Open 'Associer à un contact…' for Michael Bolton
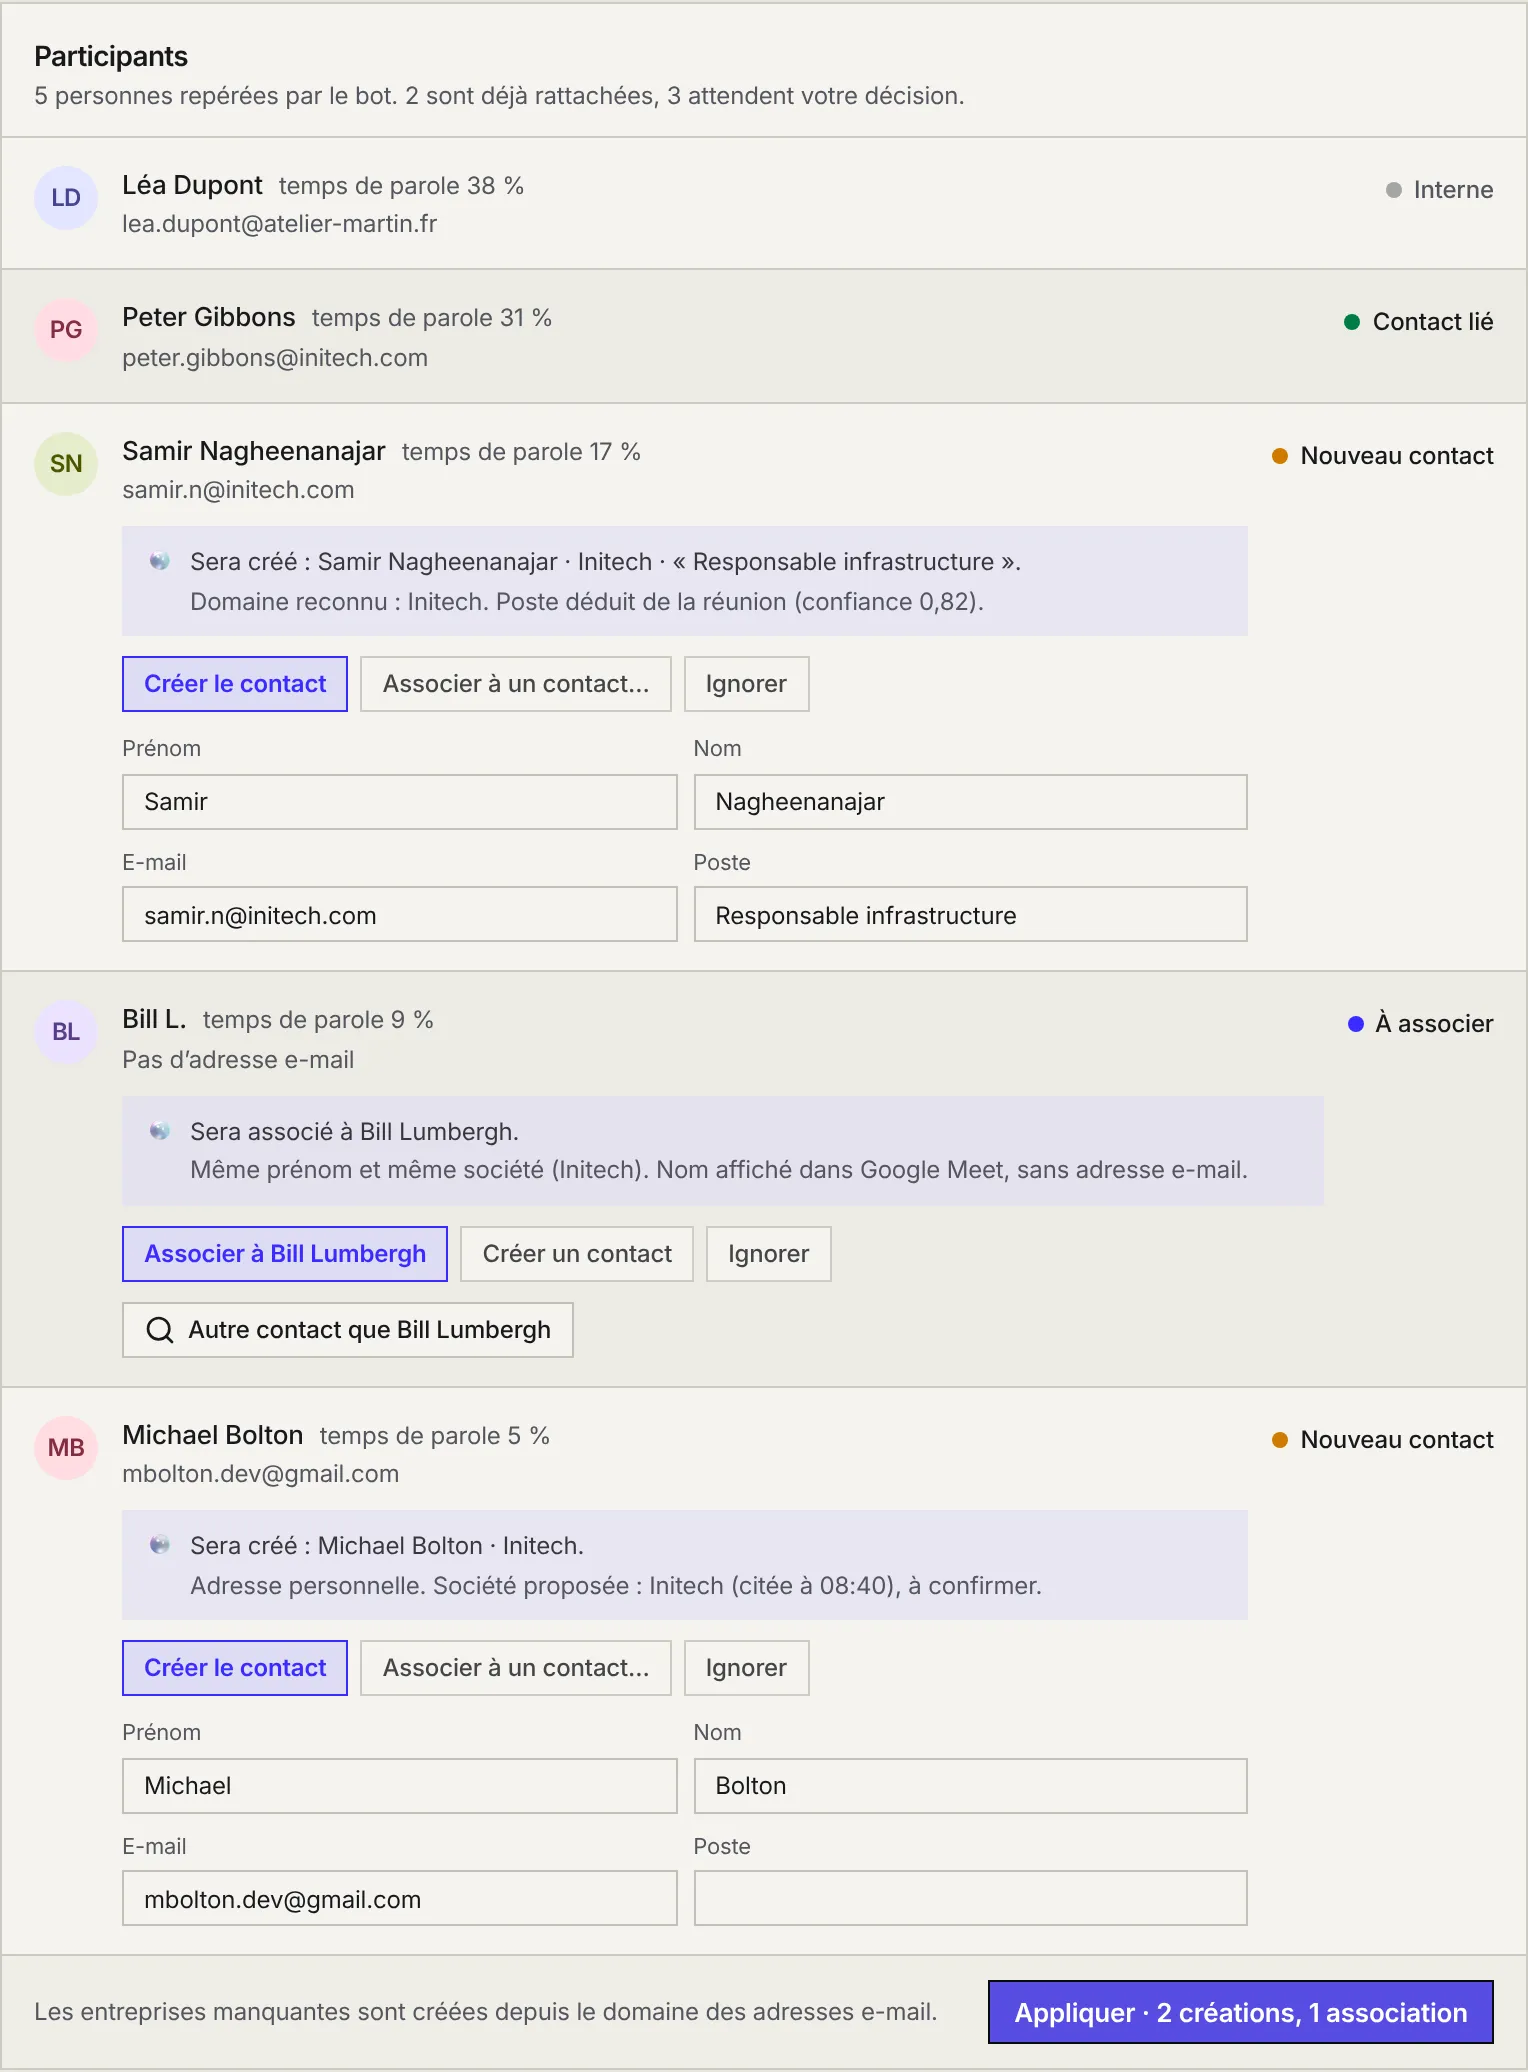This screenshot has height=2072, width=1528. pos(516,1668)
